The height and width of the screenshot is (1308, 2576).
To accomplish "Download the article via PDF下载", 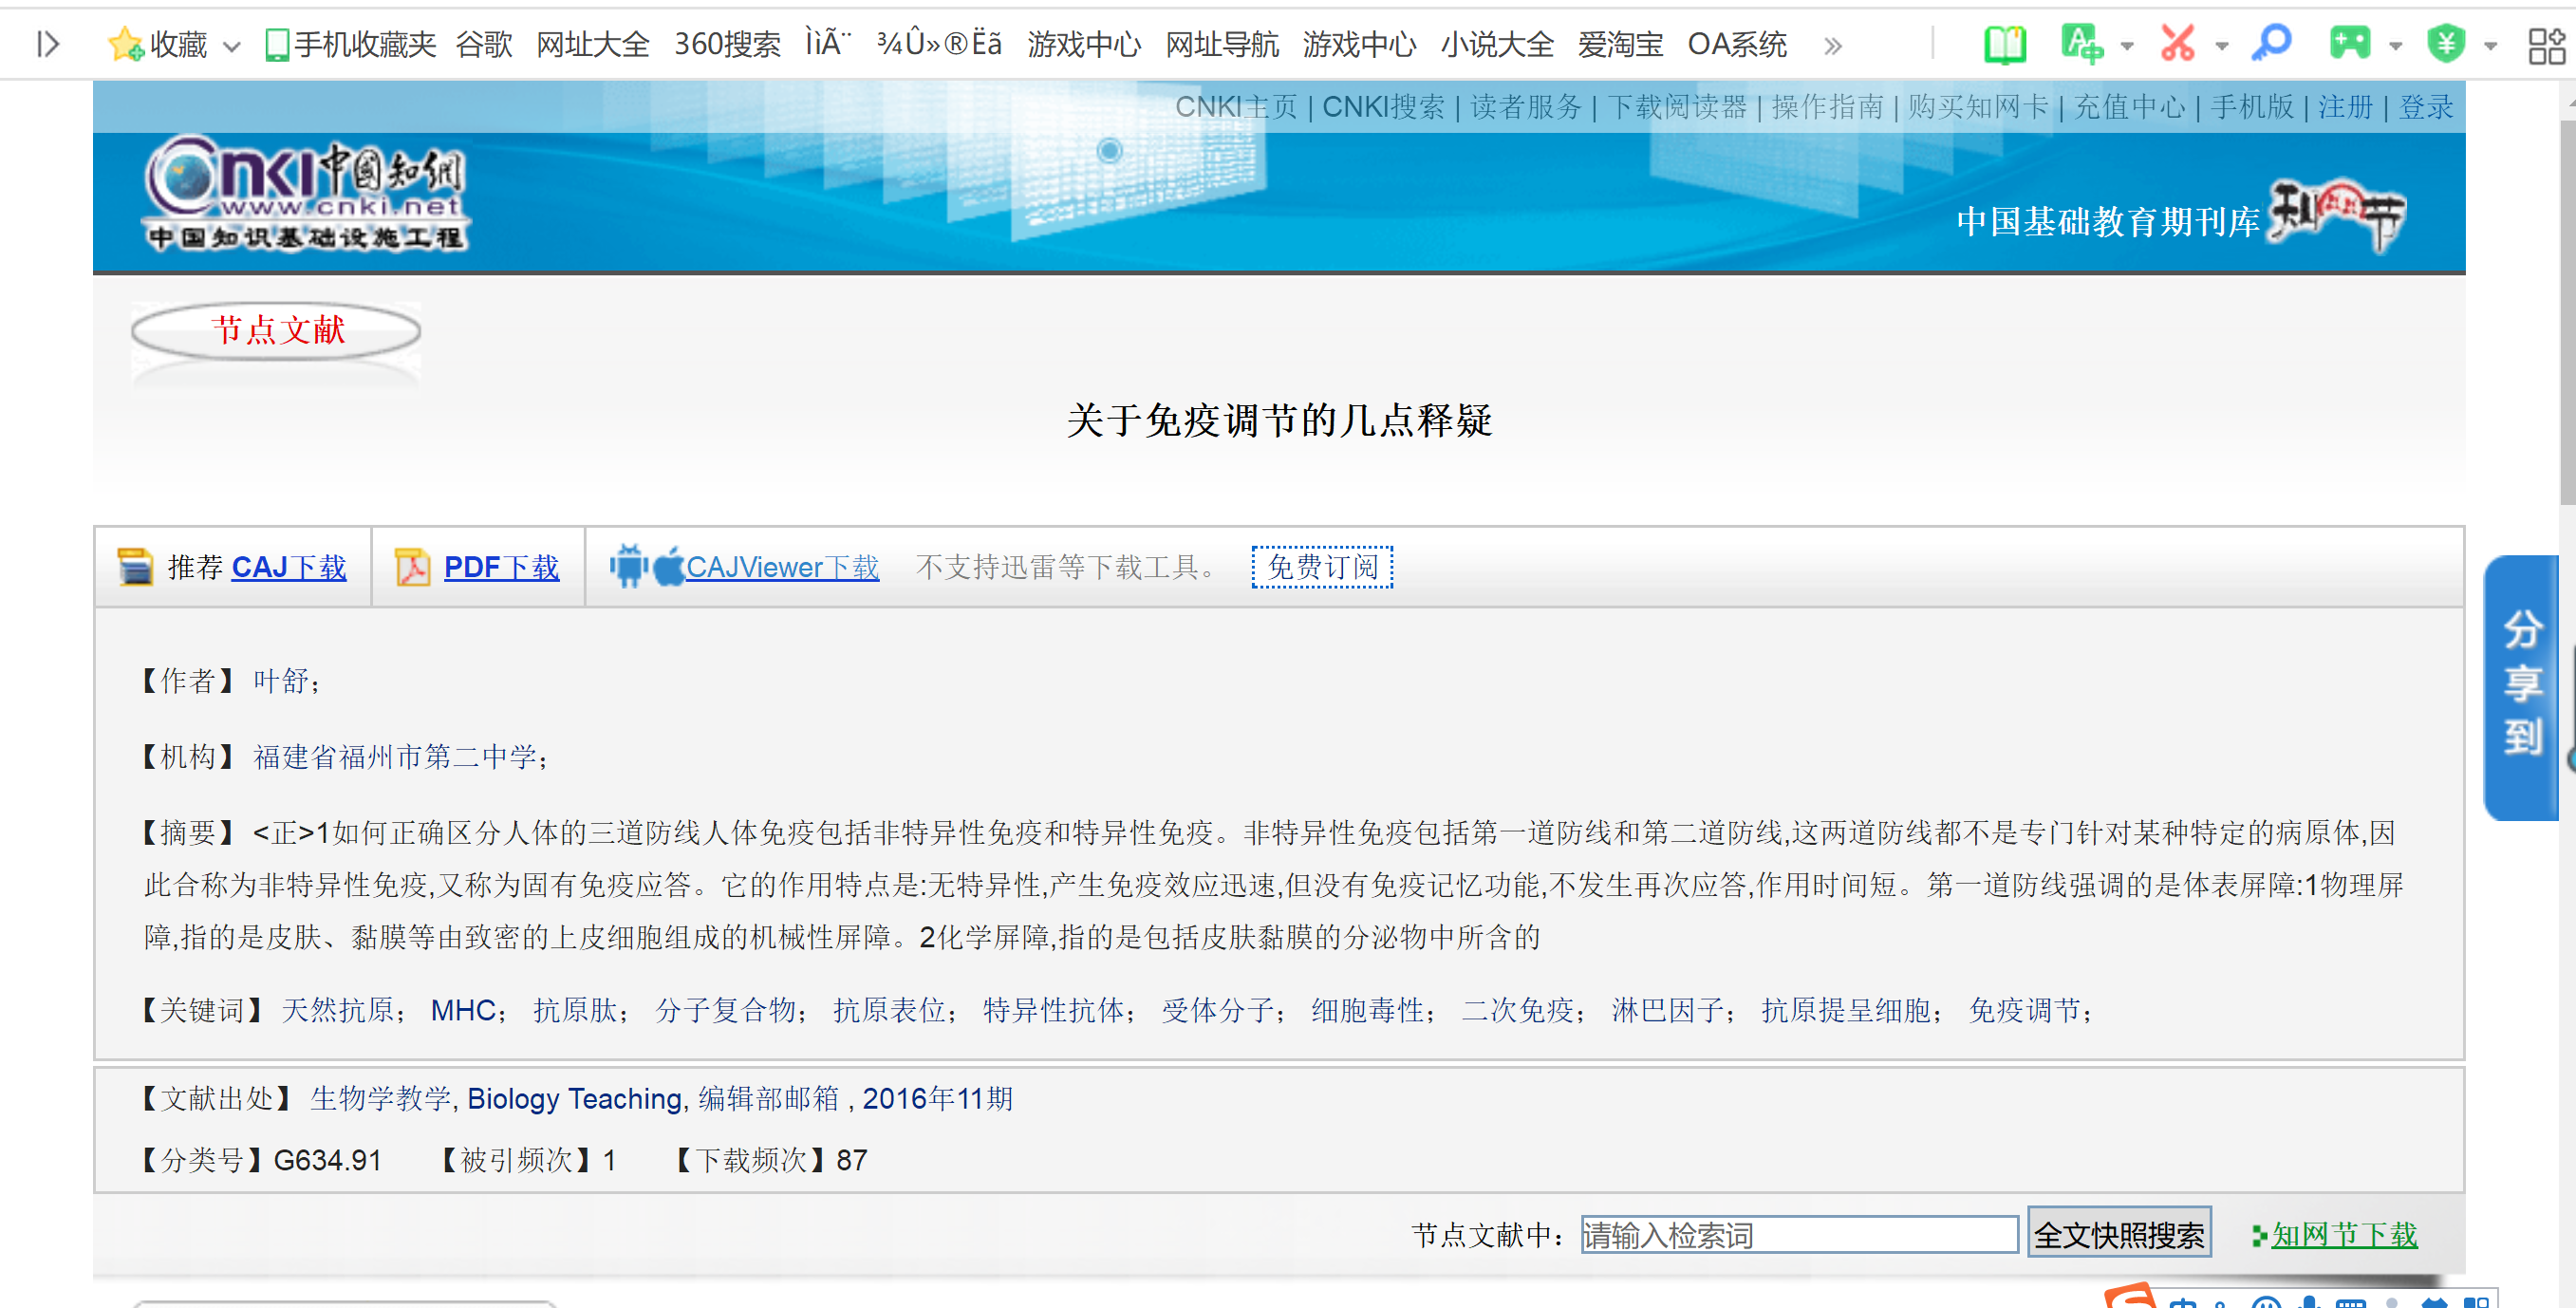I will pos(501,567).
